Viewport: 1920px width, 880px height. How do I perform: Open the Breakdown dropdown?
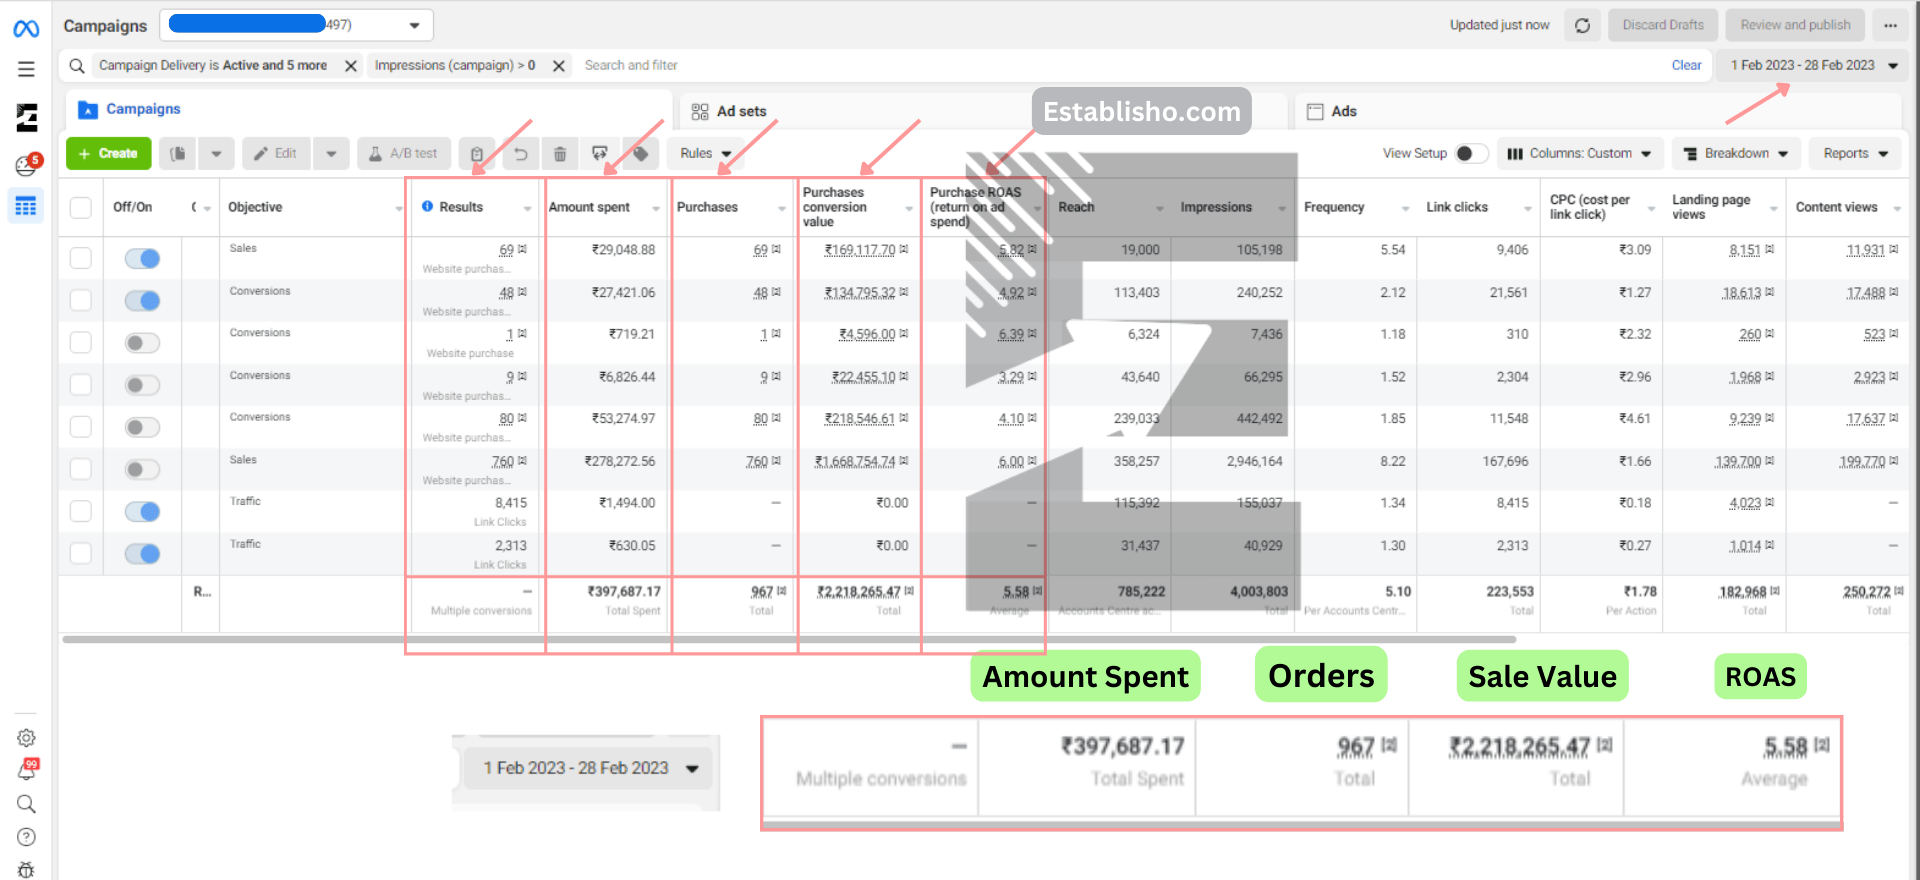pyautogui.click(x=1735, y=154)
